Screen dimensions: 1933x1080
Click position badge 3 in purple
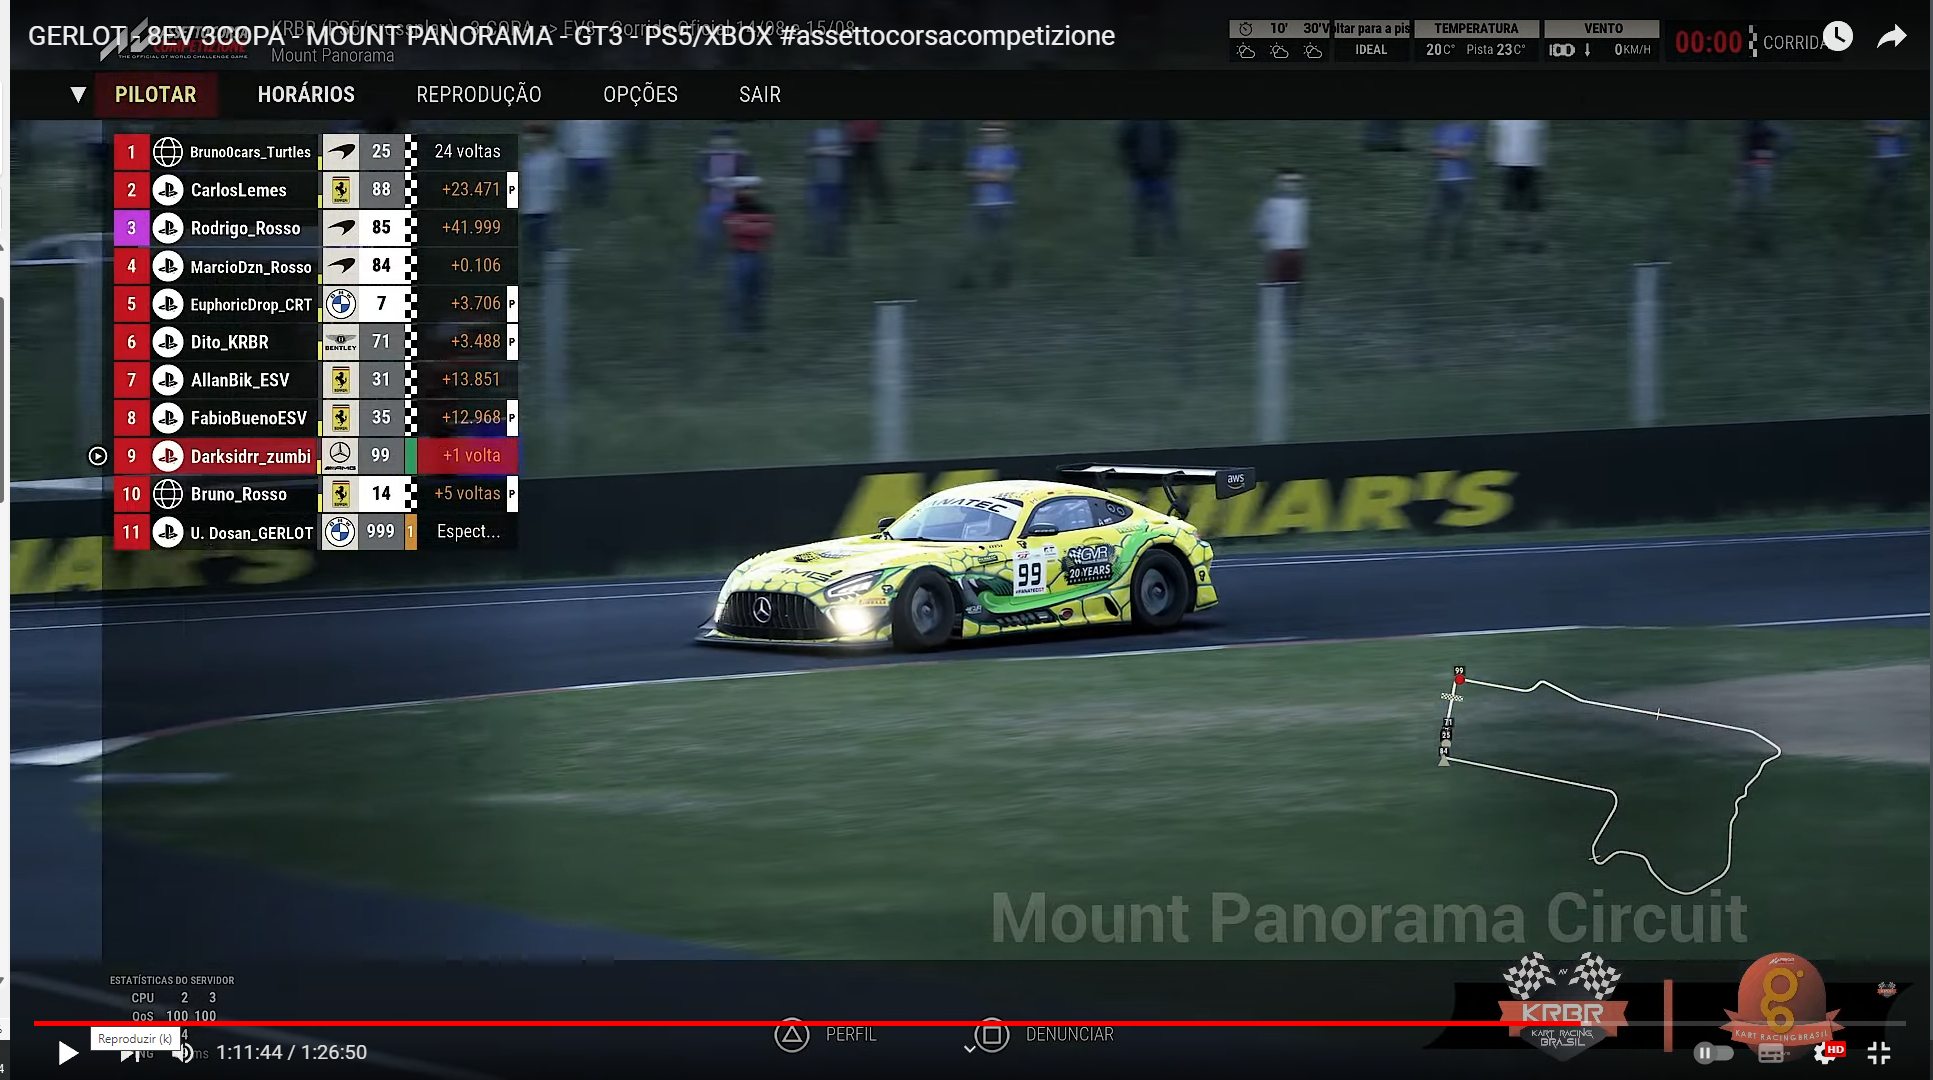[x=131, y=228]
